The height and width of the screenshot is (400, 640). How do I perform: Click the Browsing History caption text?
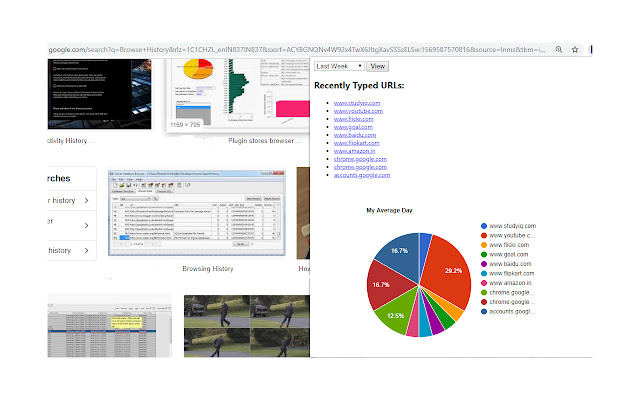pyautogui.click(x=208, y=269)
